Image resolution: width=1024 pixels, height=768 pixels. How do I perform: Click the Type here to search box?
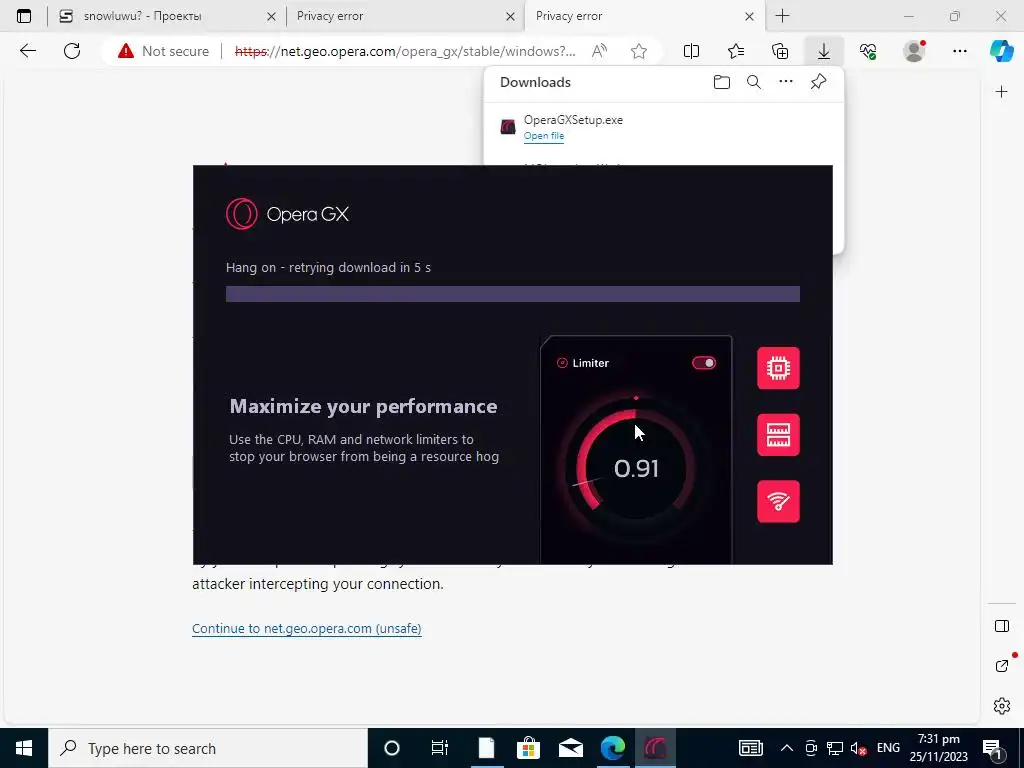(208, 748)
